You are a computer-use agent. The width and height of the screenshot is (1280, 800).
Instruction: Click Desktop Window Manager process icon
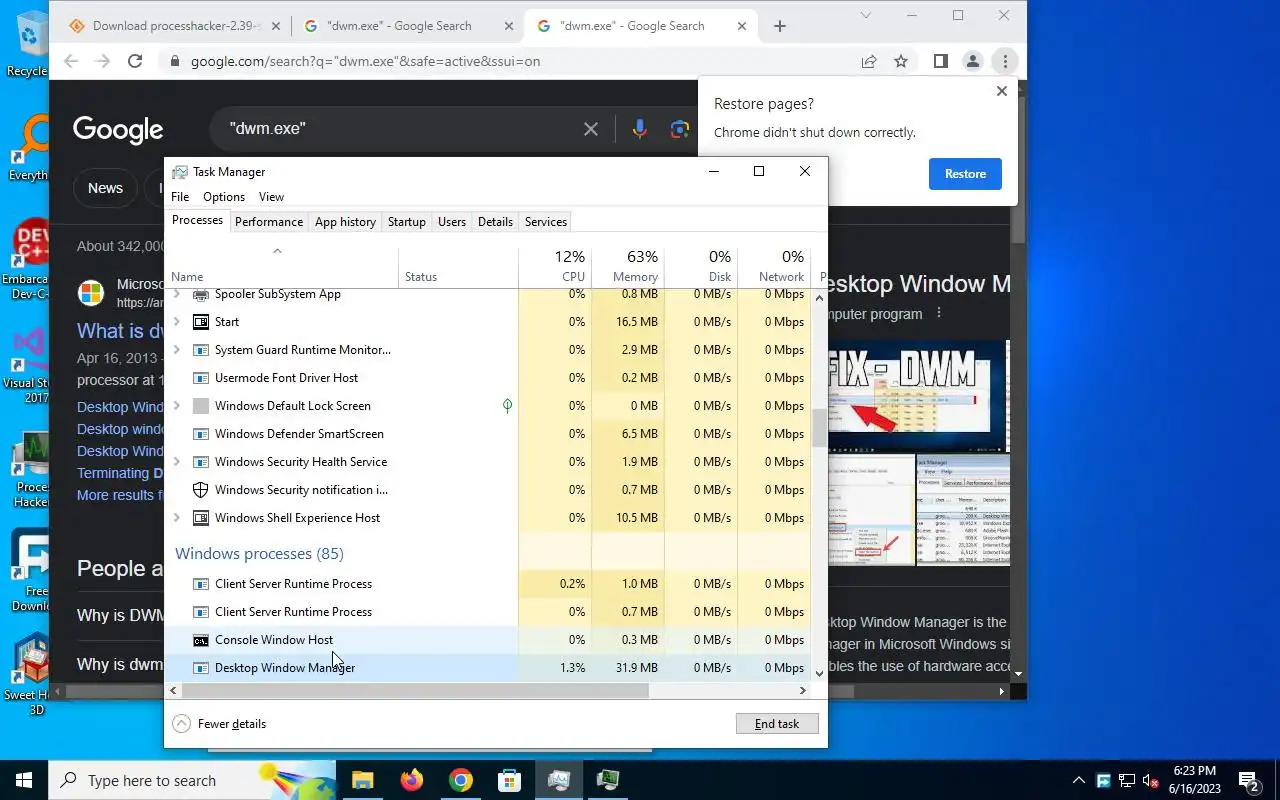(200, 668)
